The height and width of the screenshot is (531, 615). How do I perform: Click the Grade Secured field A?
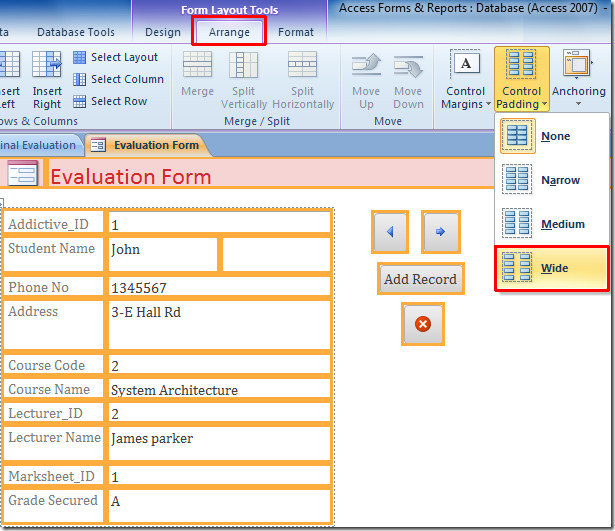pyautogui.click(x=219, y=506)
